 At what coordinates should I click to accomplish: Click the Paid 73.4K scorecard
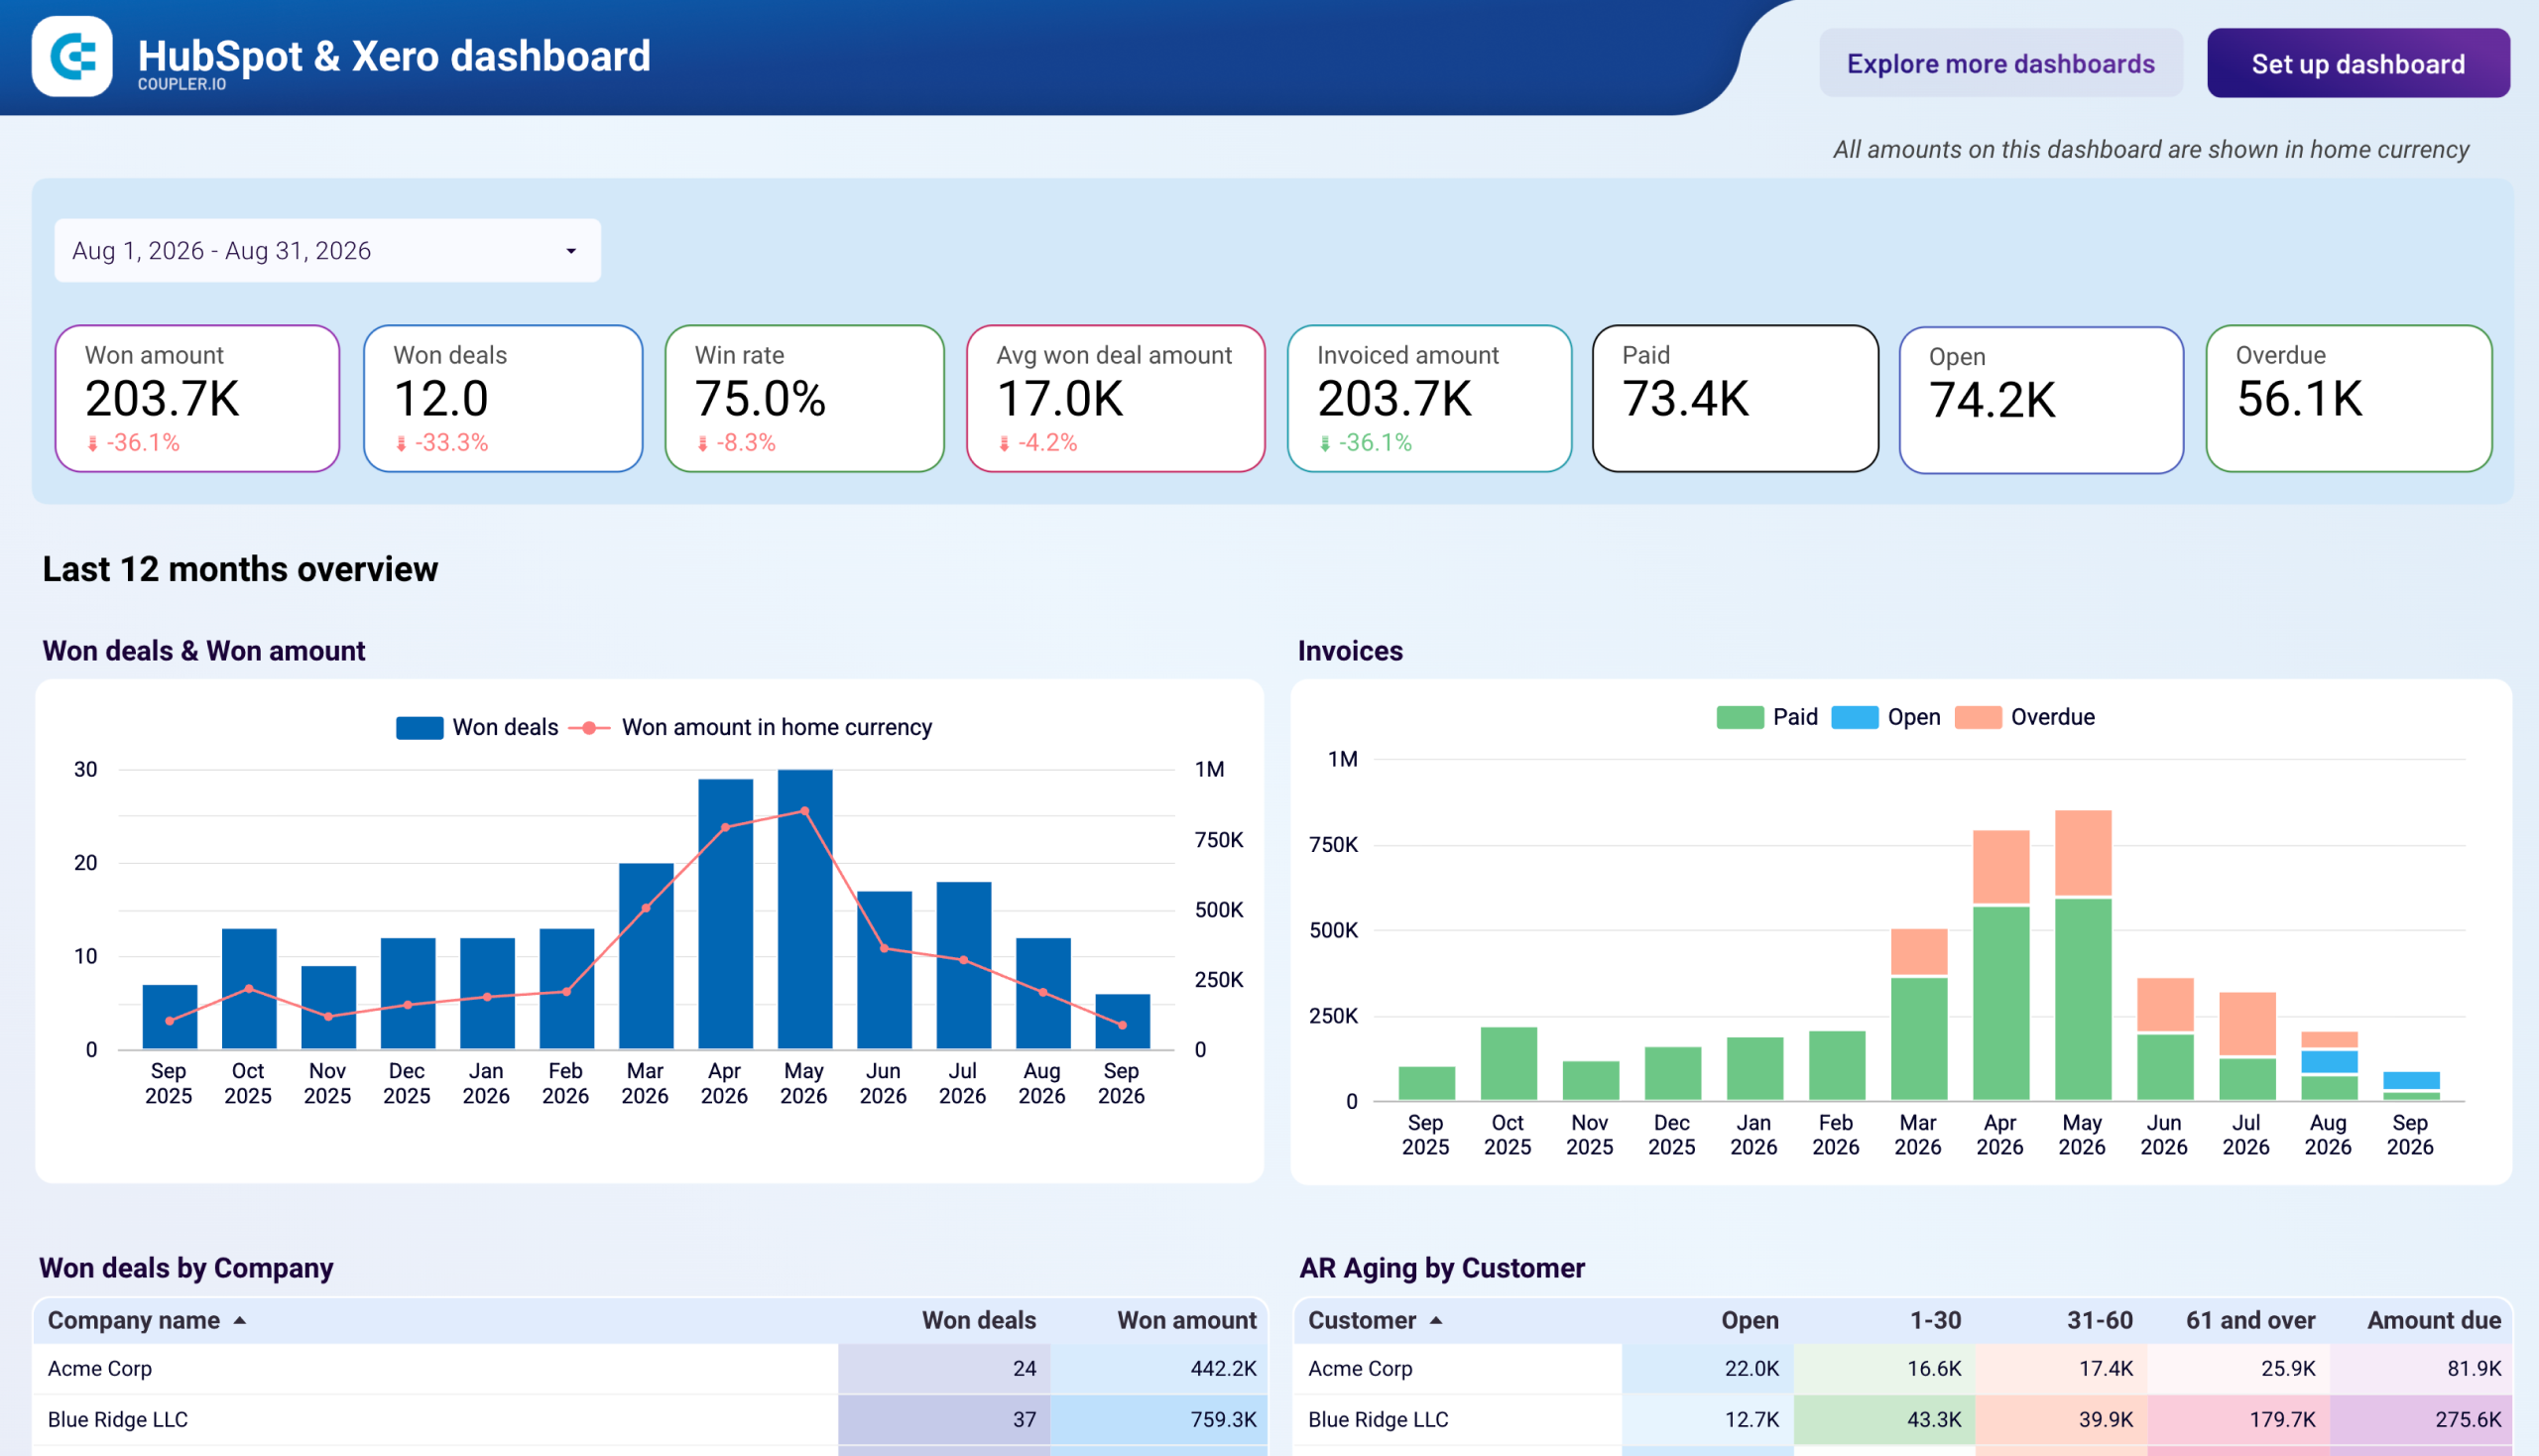point(1735,398)
